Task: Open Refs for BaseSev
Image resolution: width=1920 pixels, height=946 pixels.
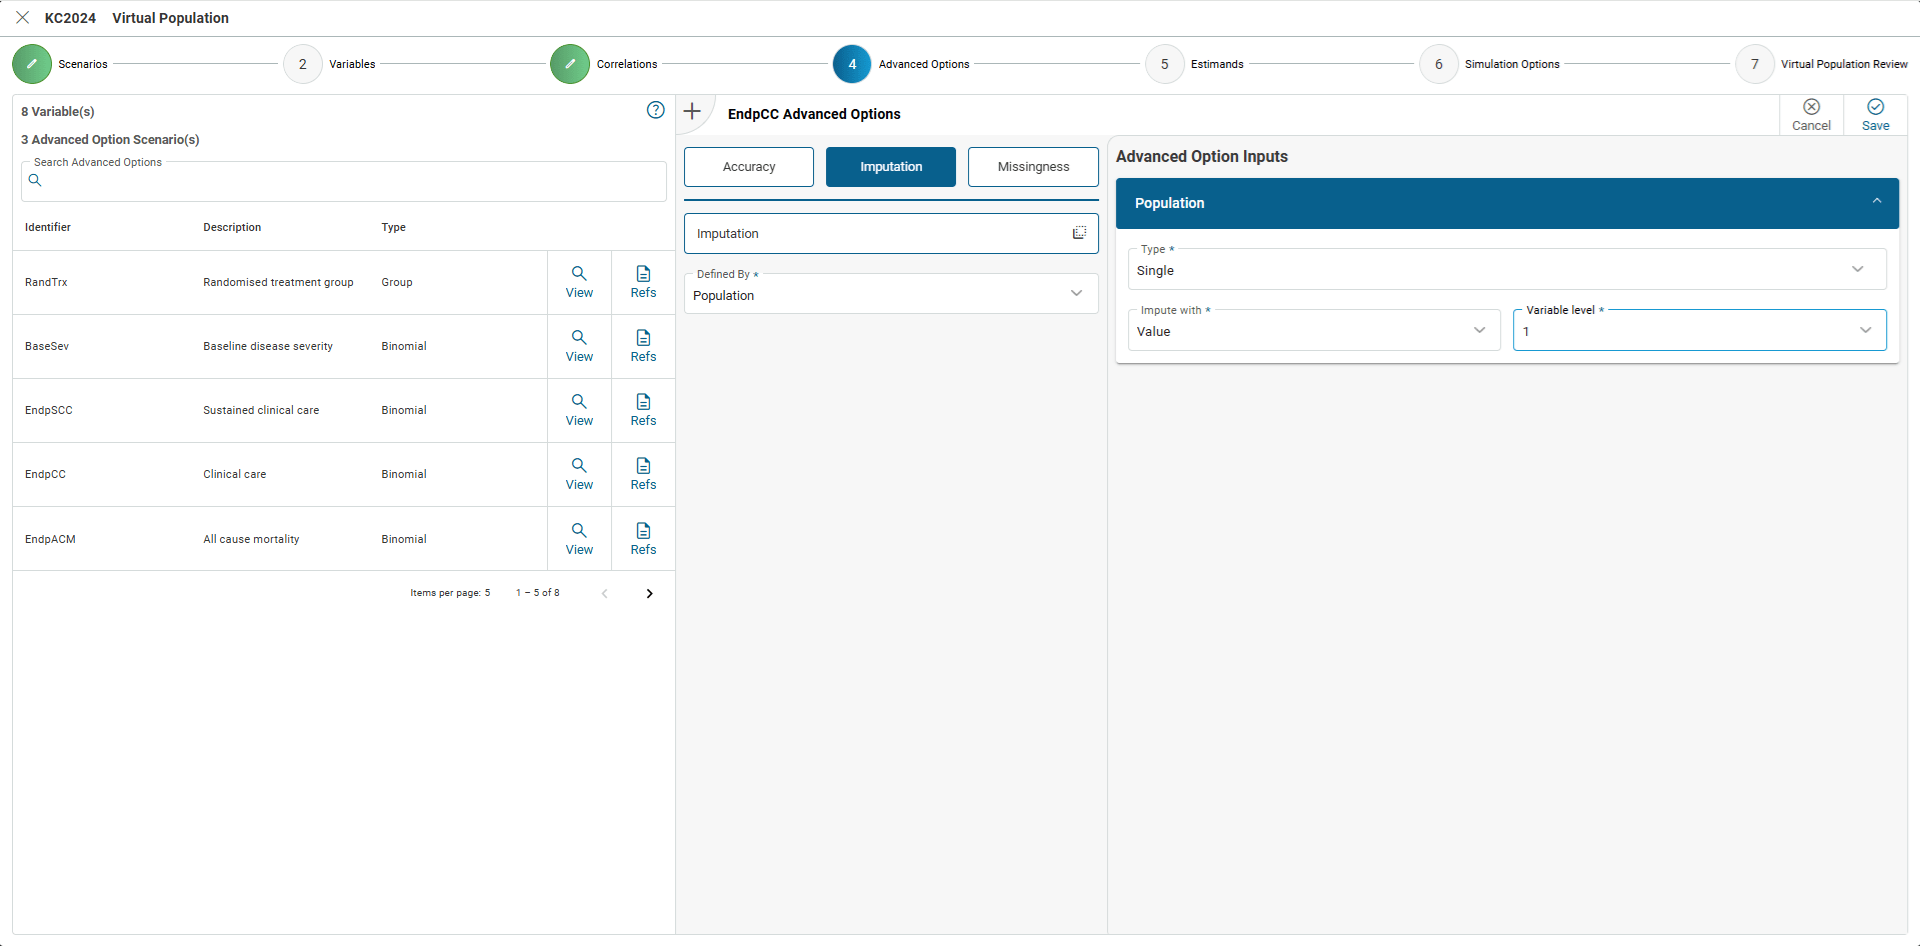Action: point(643,346)
